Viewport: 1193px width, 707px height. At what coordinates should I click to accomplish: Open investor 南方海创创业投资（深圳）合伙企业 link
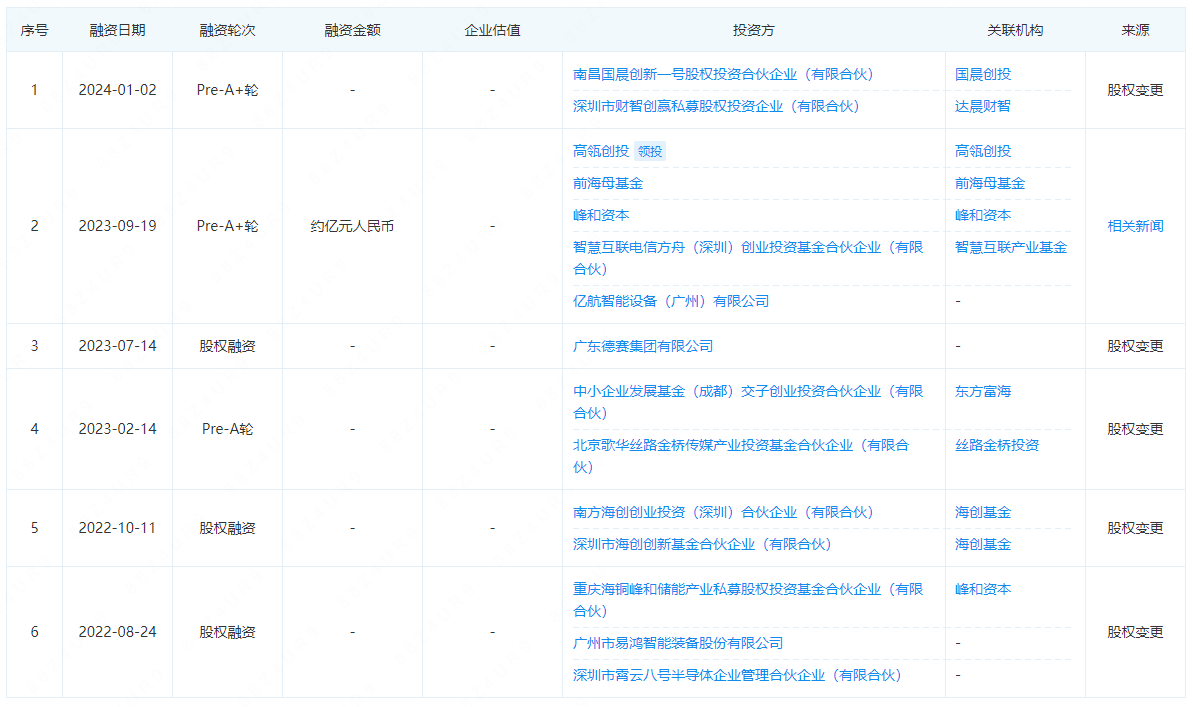click(x=723, y=512)
